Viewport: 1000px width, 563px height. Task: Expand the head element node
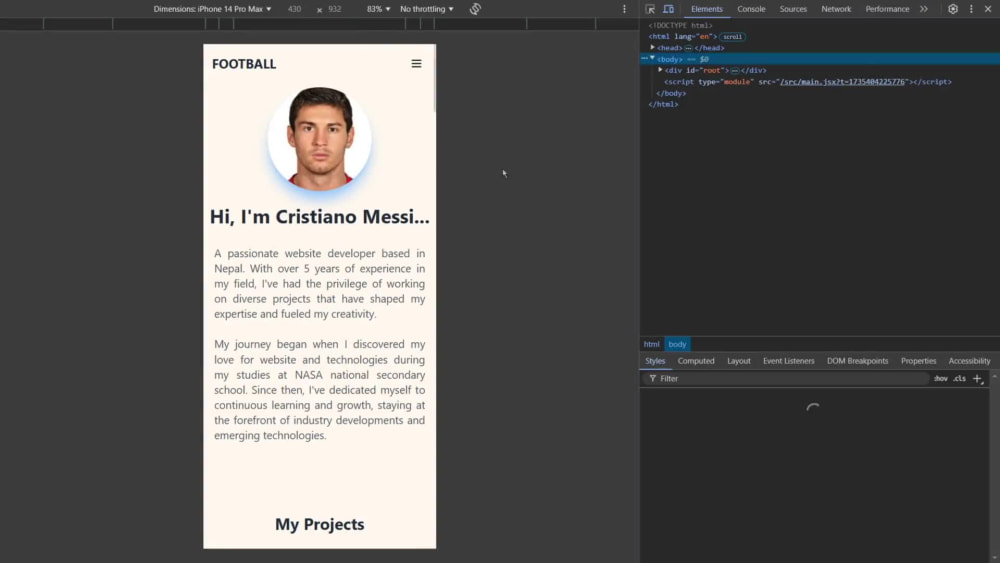(x=652, y=47)
